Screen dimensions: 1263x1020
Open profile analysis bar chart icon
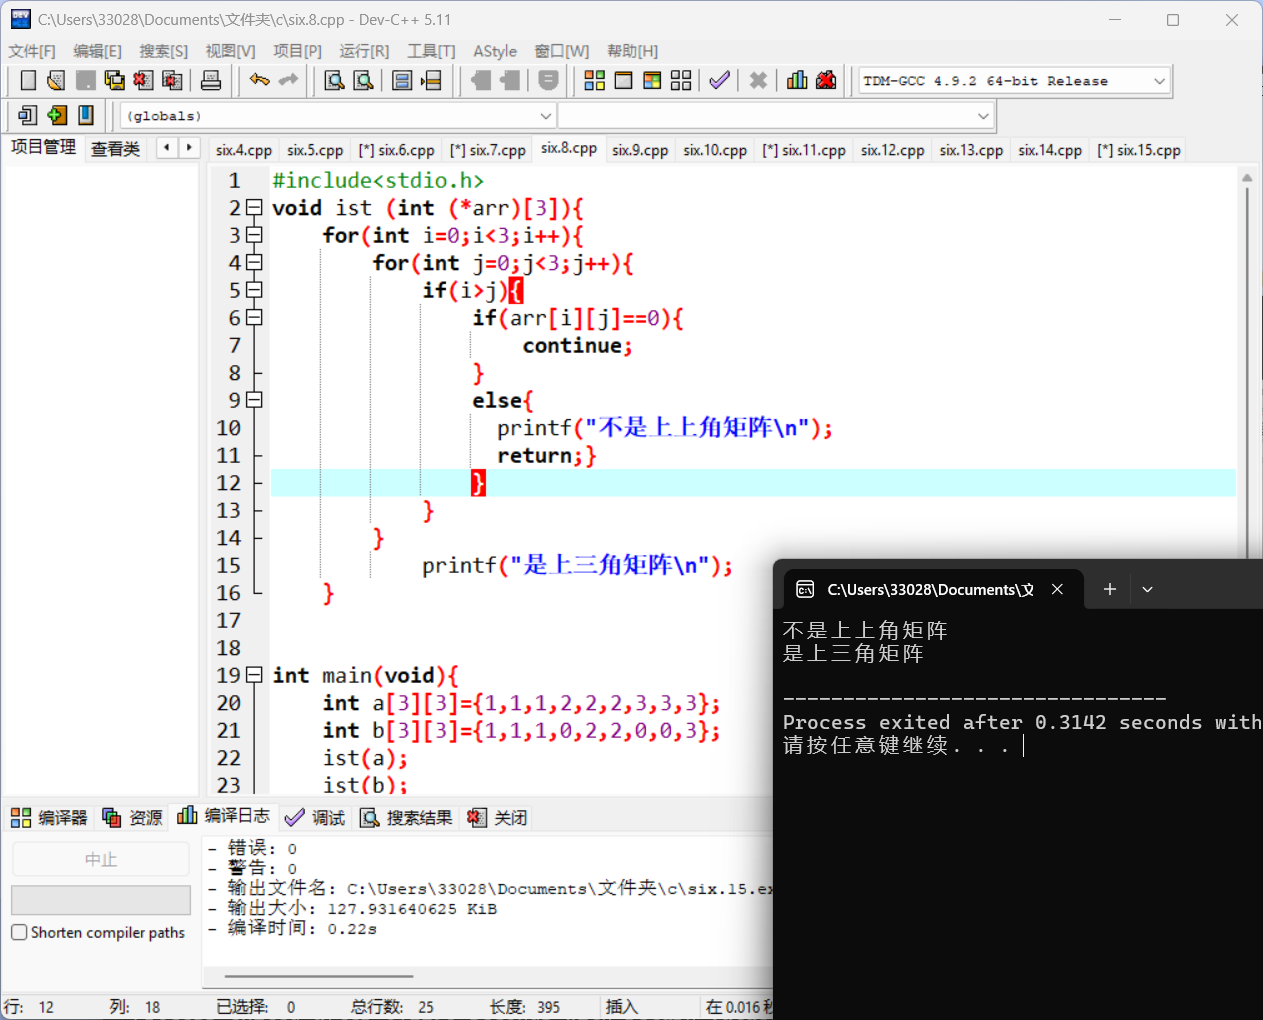(x=797, y=80)
